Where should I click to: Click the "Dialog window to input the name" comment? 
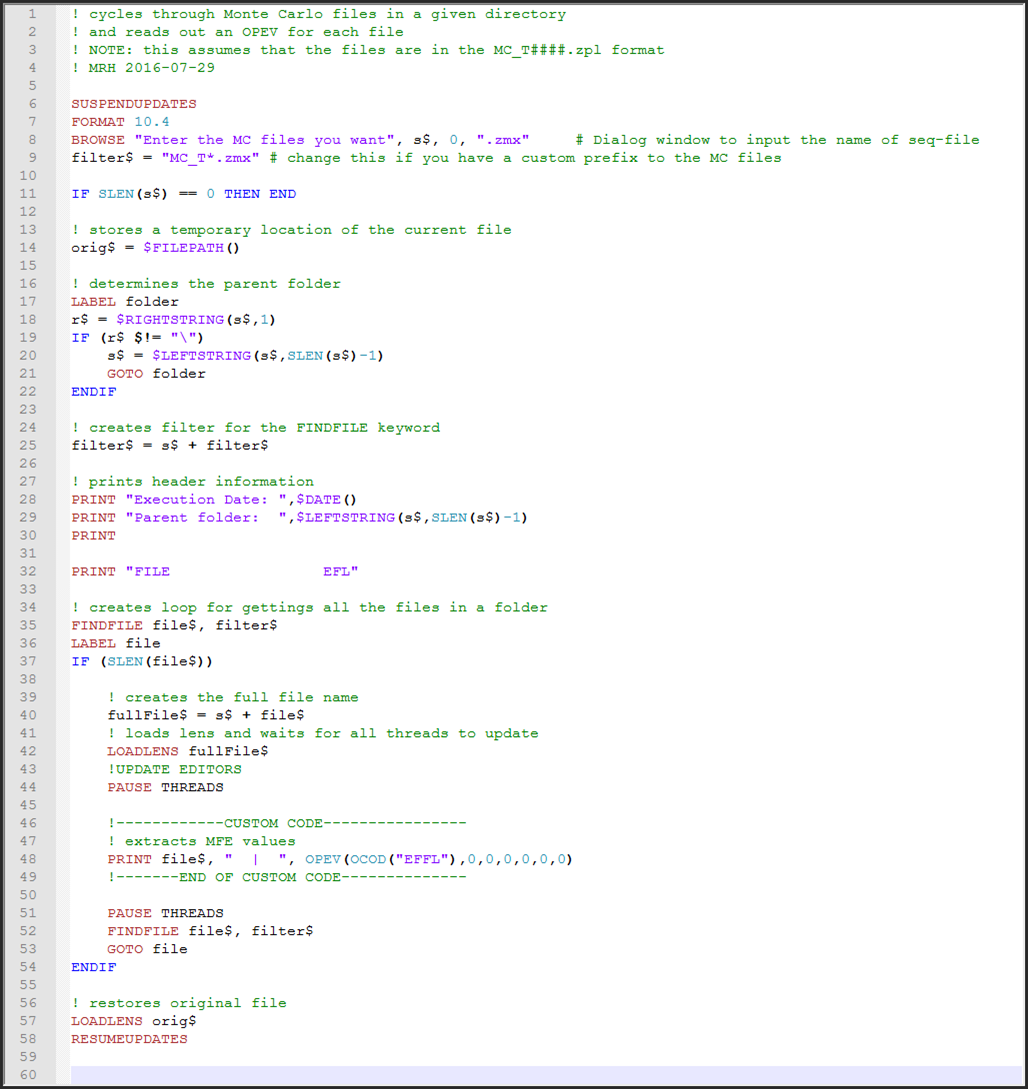tap(778, 140)
